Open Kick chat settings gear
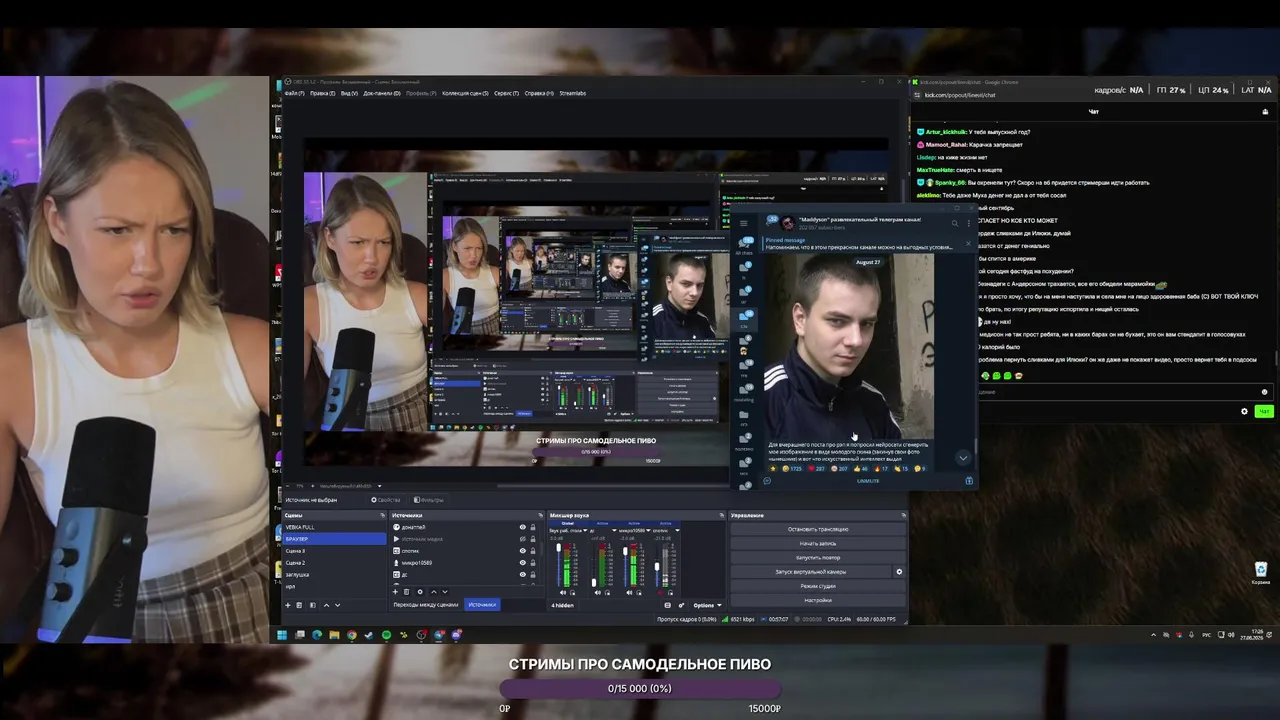 coord(1244,411)
